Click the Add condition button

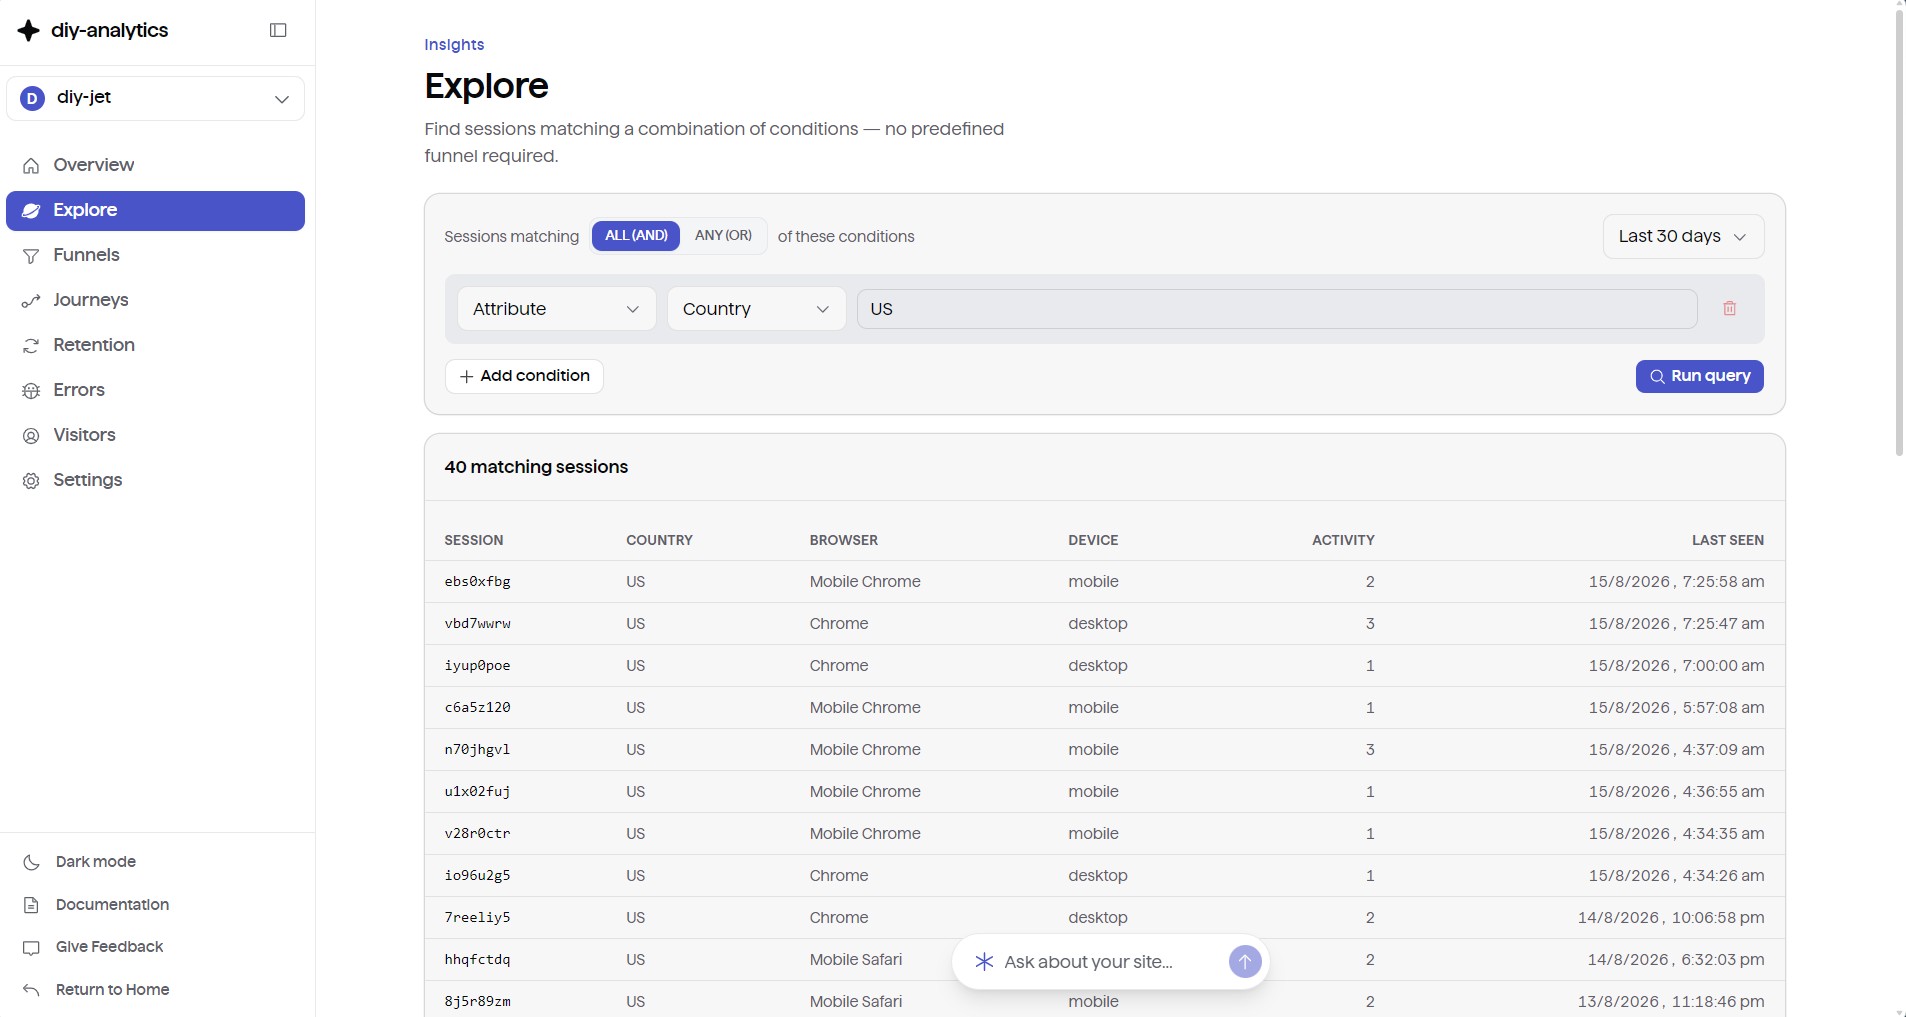point(524,376)
